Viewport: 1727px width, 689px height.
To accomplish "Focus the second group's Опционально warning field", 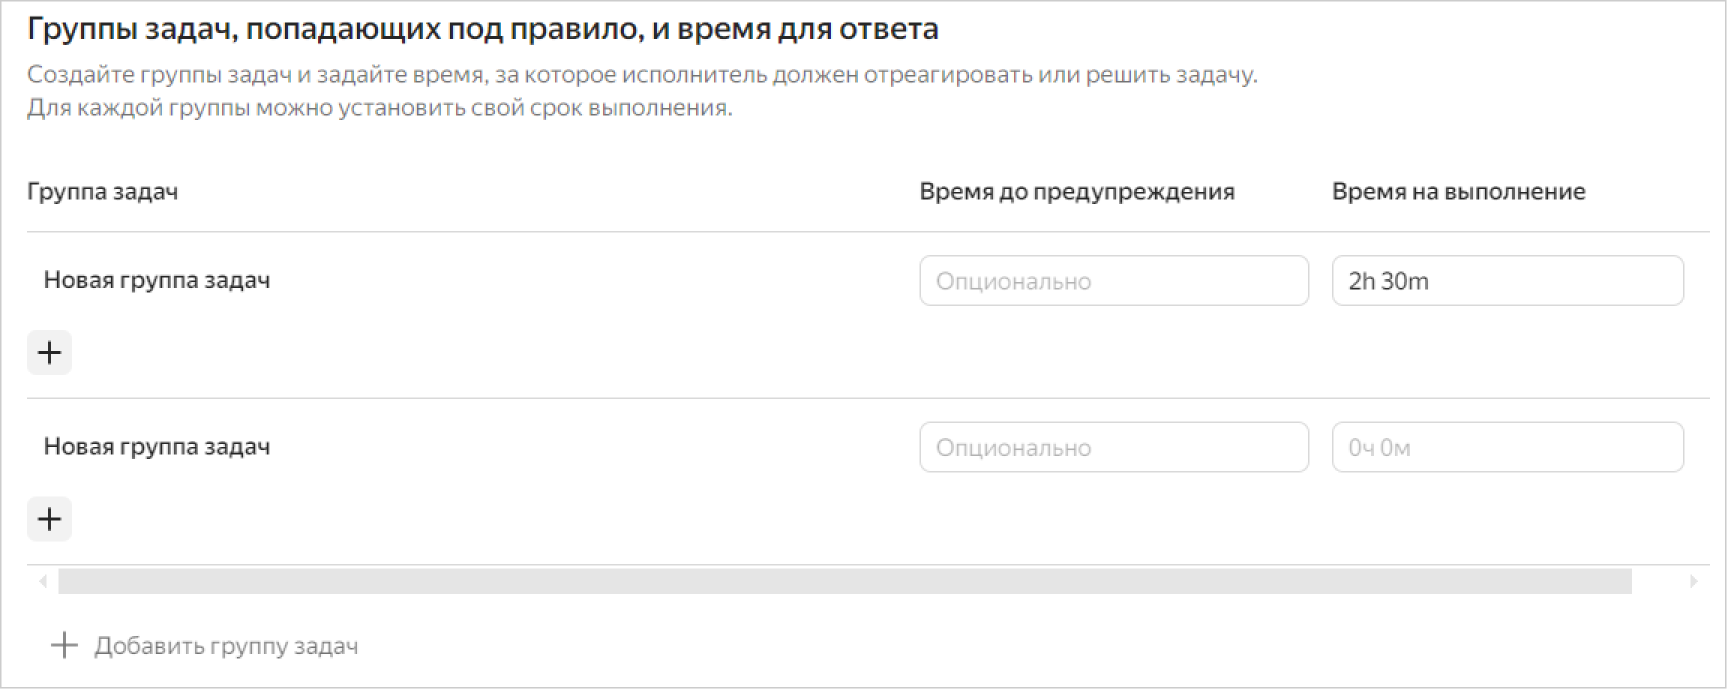I will (1113, 447).
